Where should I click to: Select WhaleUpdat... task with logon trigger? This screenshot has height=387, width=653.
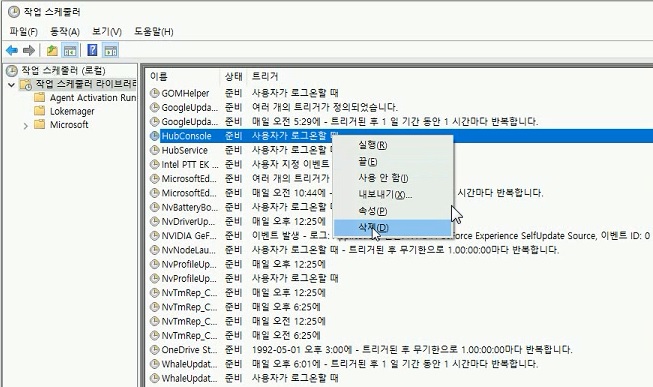[400, 378]
